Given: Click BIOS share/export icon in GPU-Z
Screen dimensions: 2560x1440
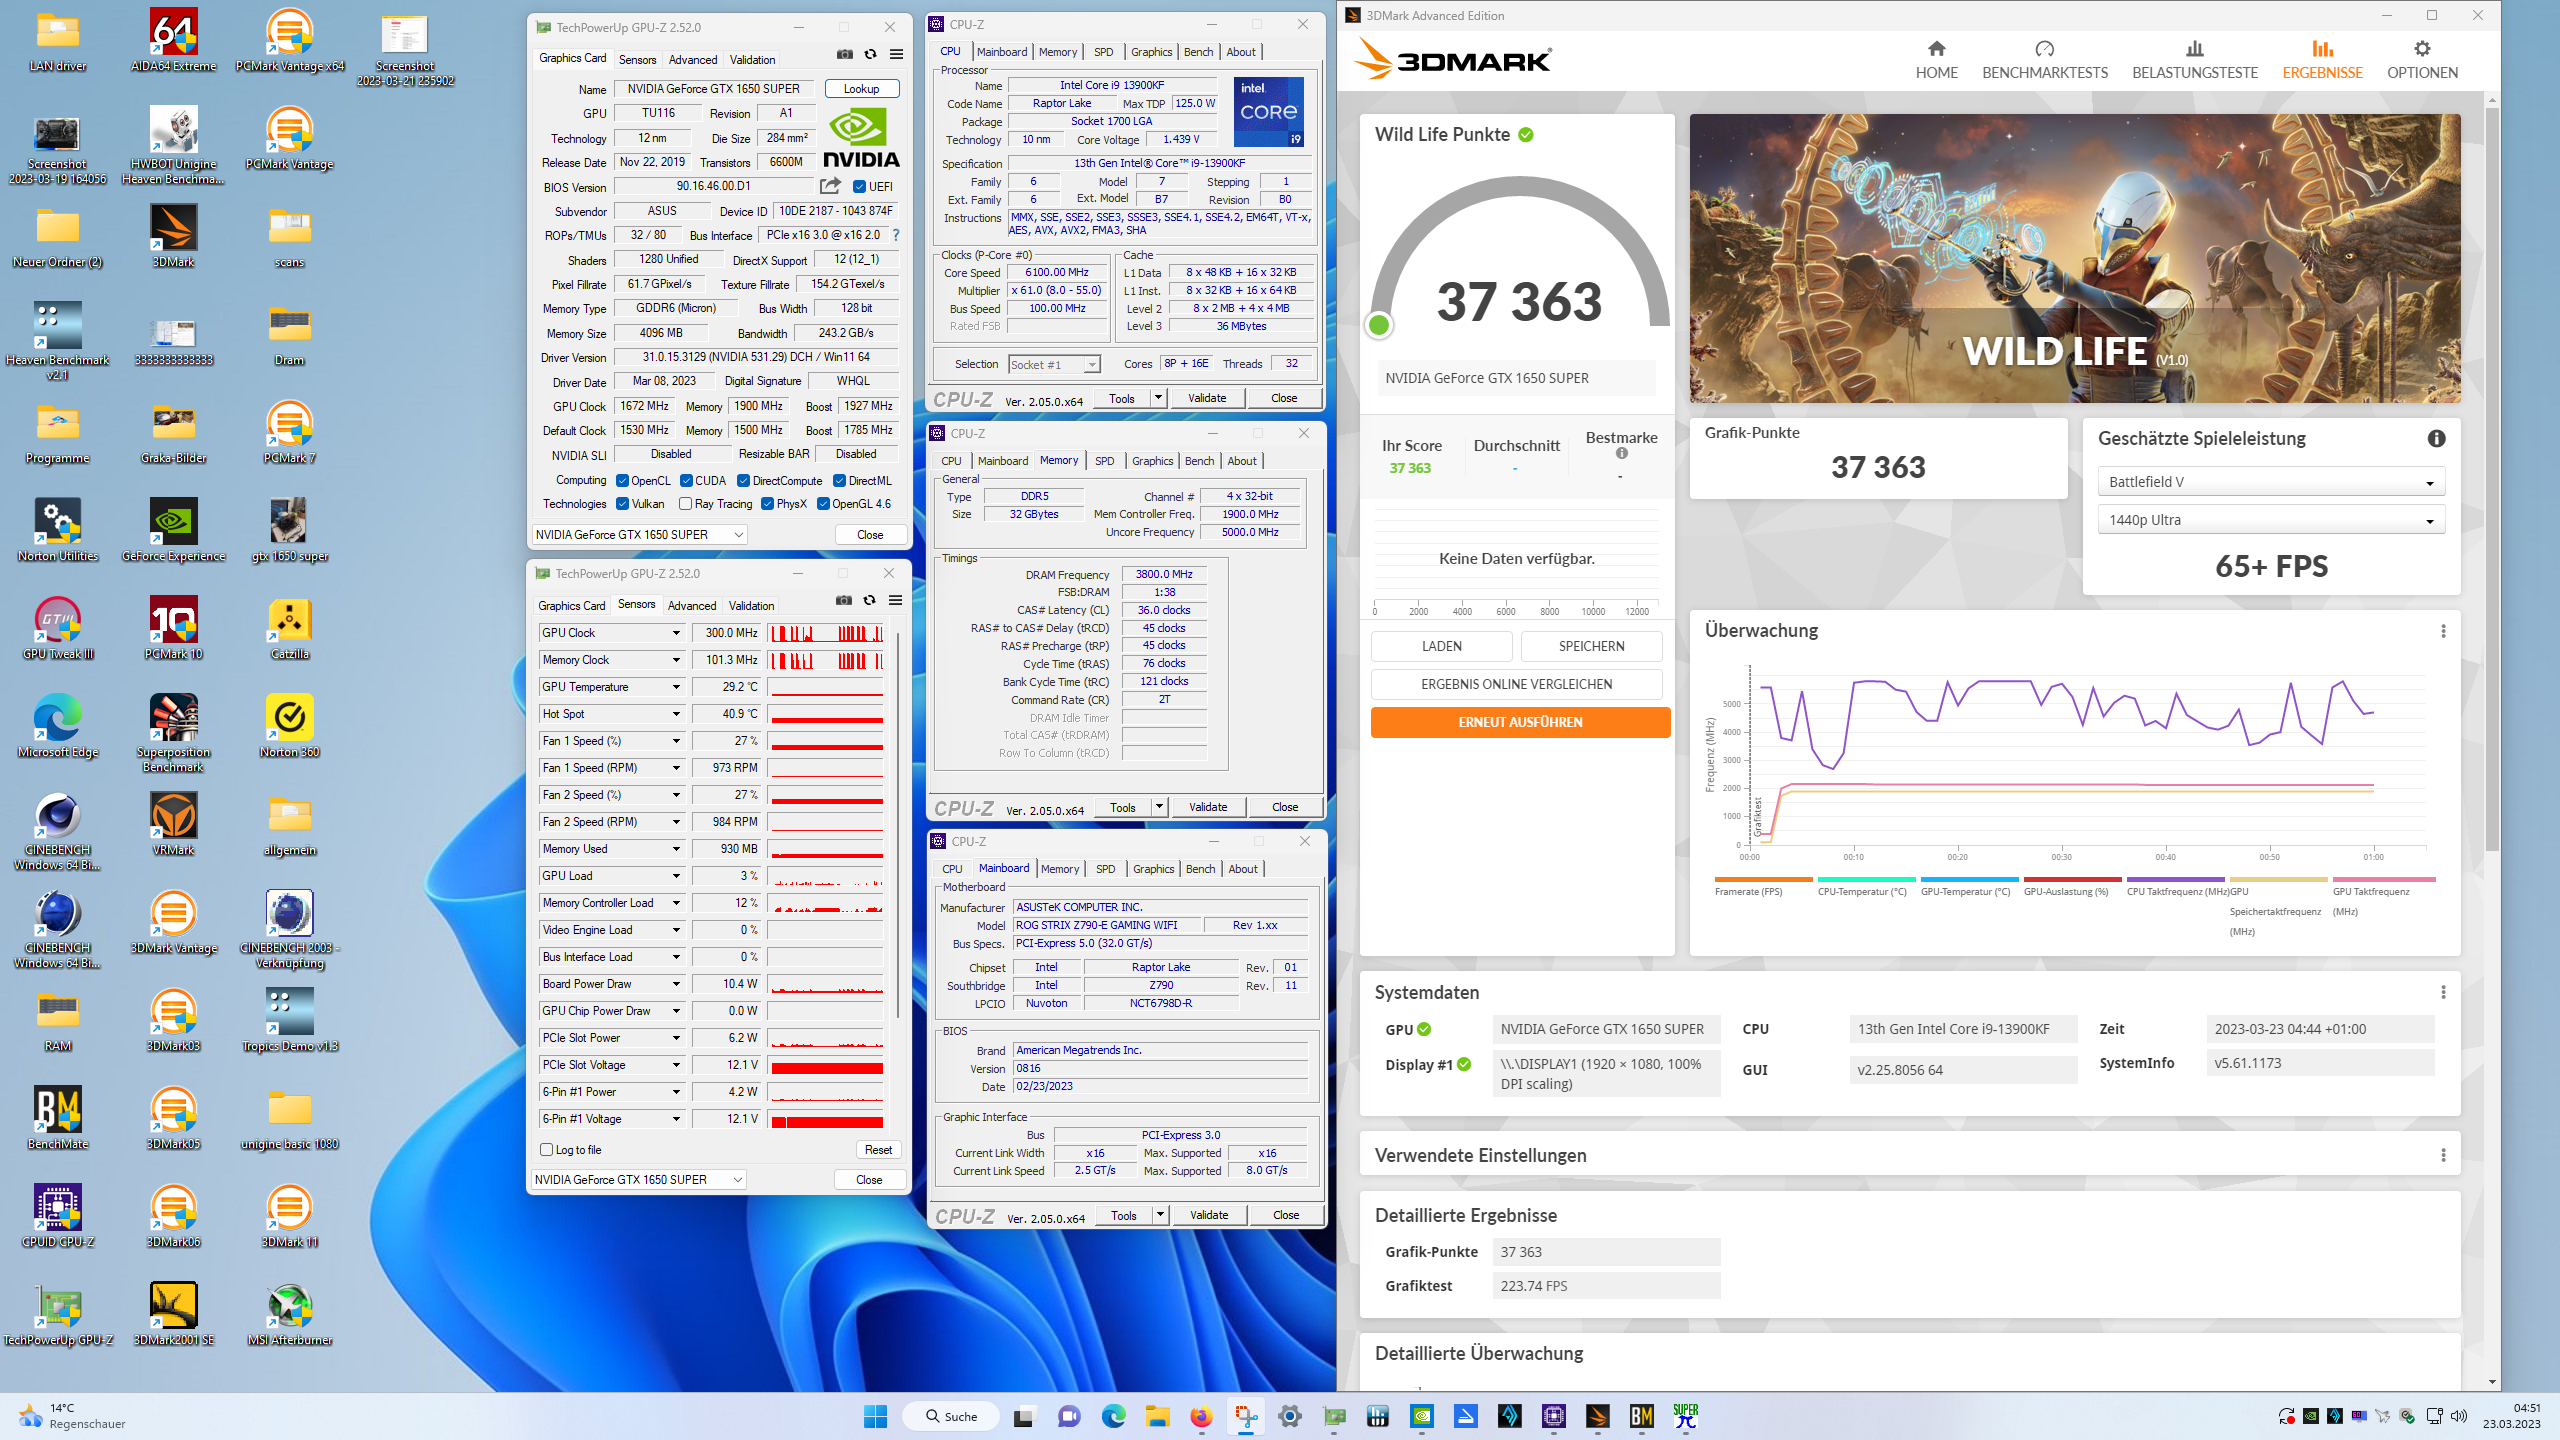Looking at the screenshot, I should (830, 186).
